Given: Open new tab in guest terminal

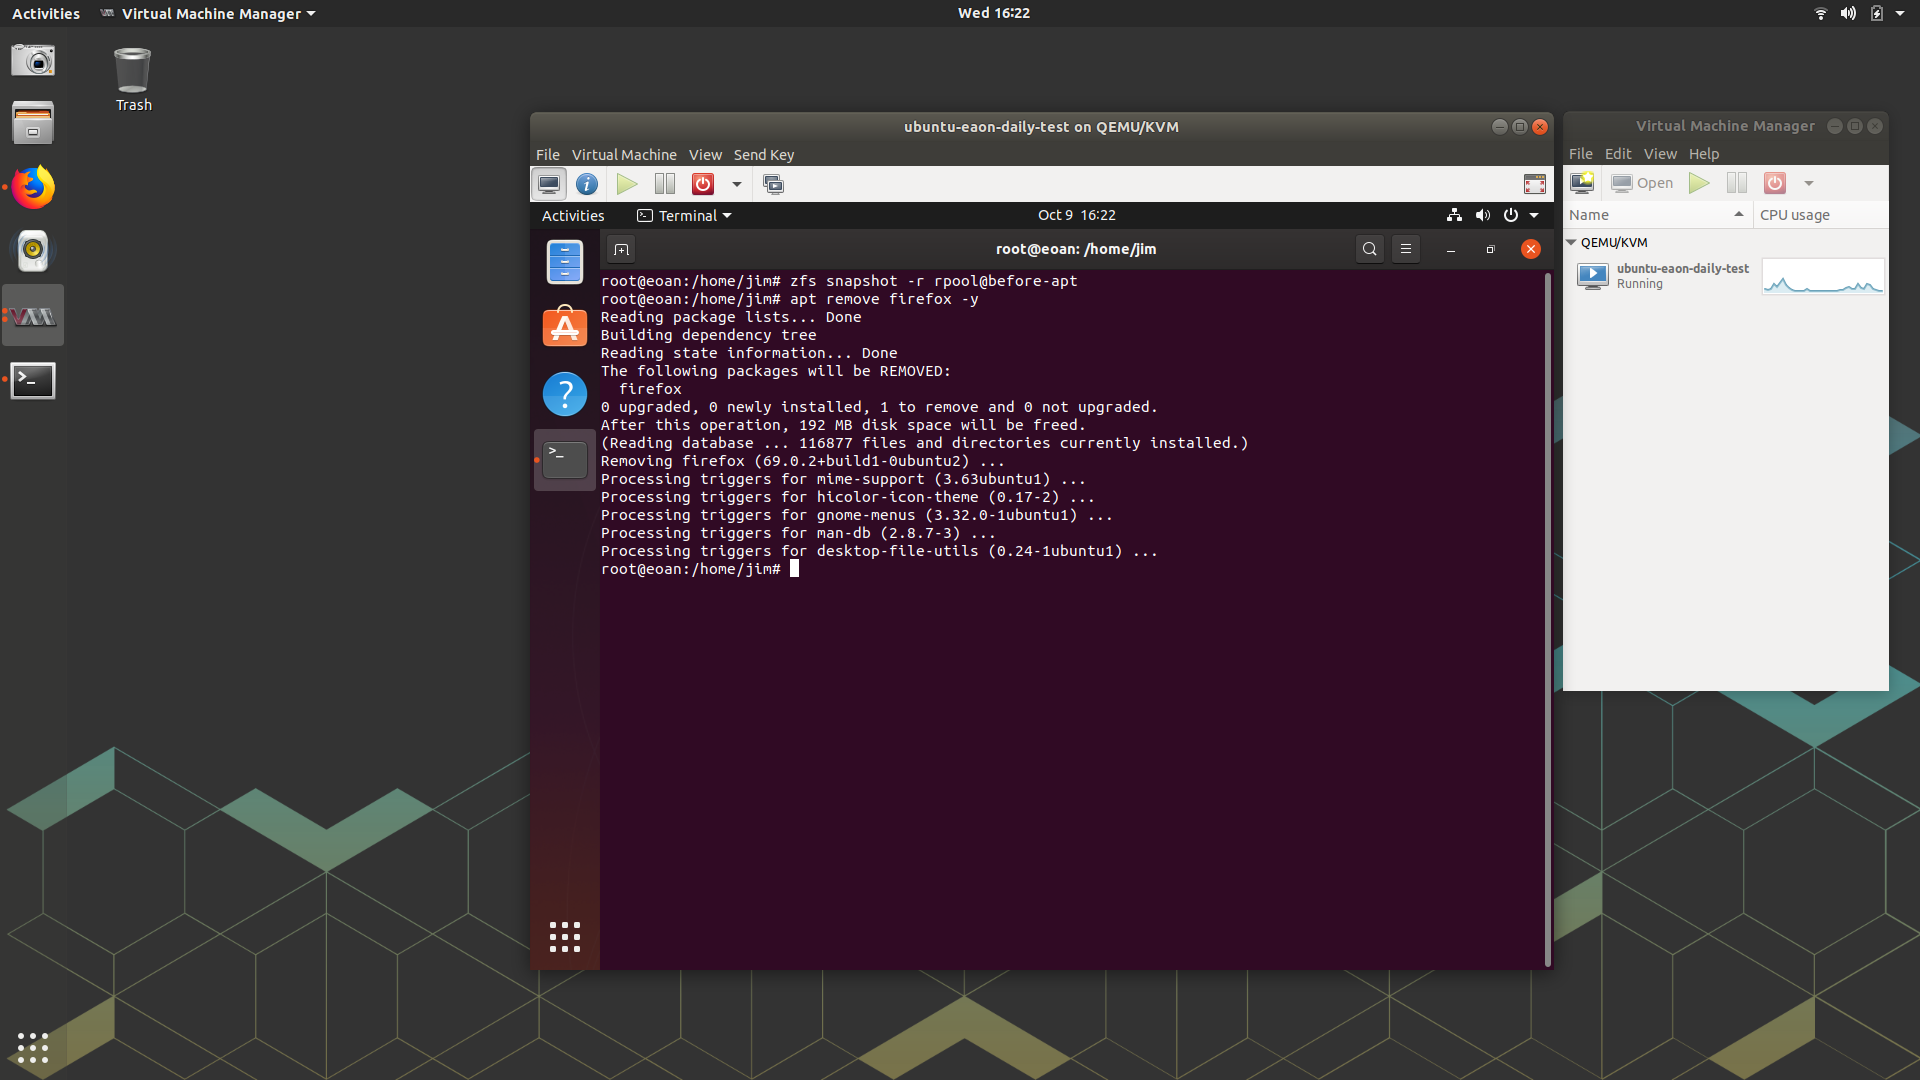Looking at the screenshot, I should click(x=621, y=249).
